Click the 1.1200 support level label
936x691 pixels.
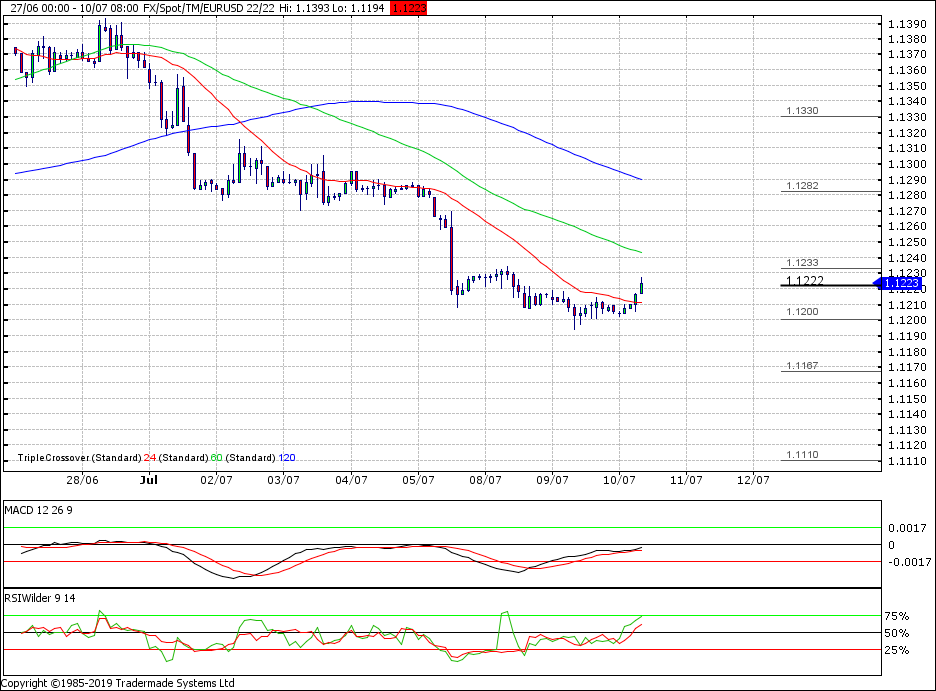[802, 312]
